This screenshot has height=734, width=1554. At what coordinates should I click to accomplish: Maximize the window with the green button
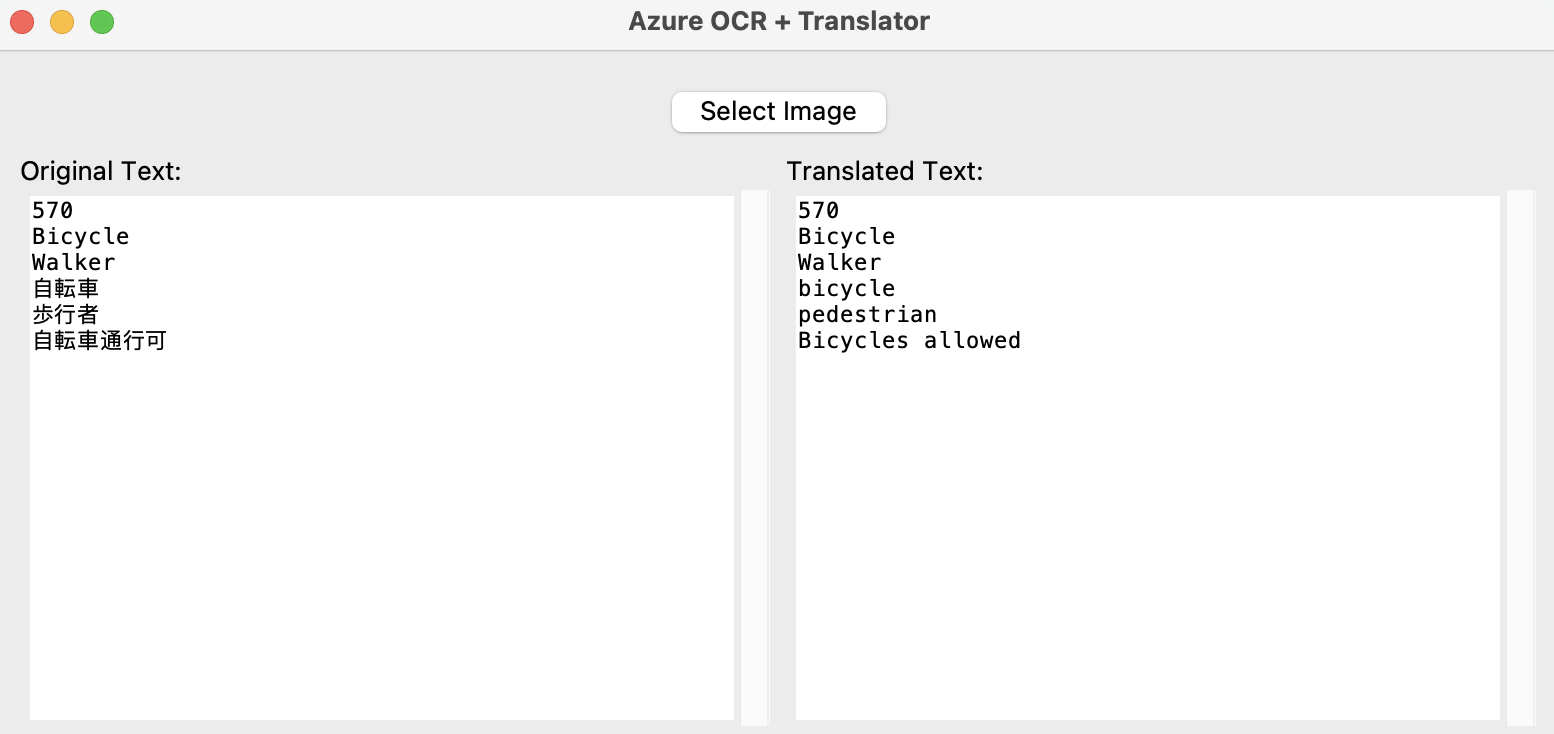pyautogui.click(x=102, y=21)
